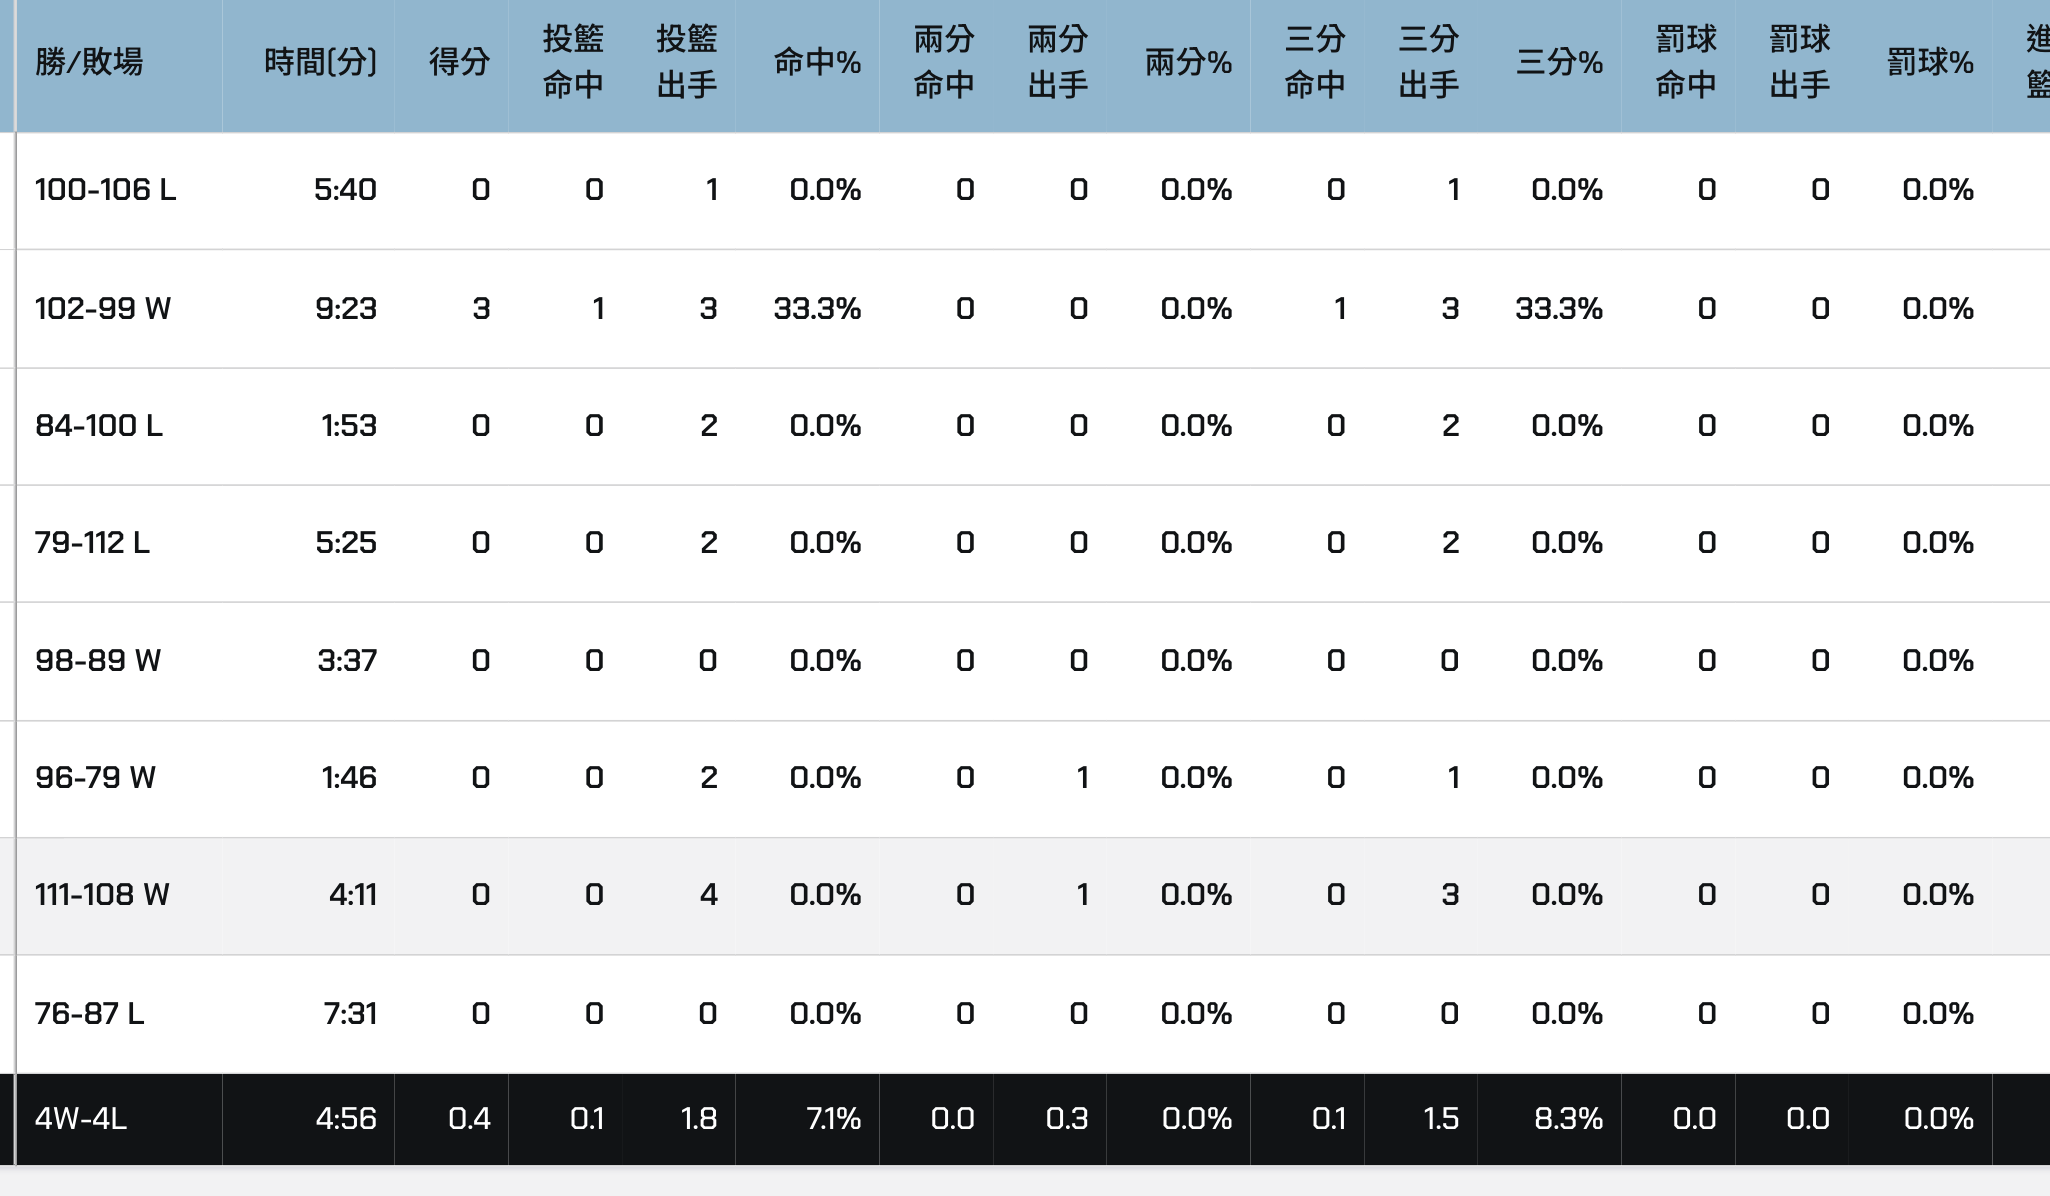Select the 100-106 L game row
The height and width of the screenshot is (1196, 2050).
(x=106, y=190)
